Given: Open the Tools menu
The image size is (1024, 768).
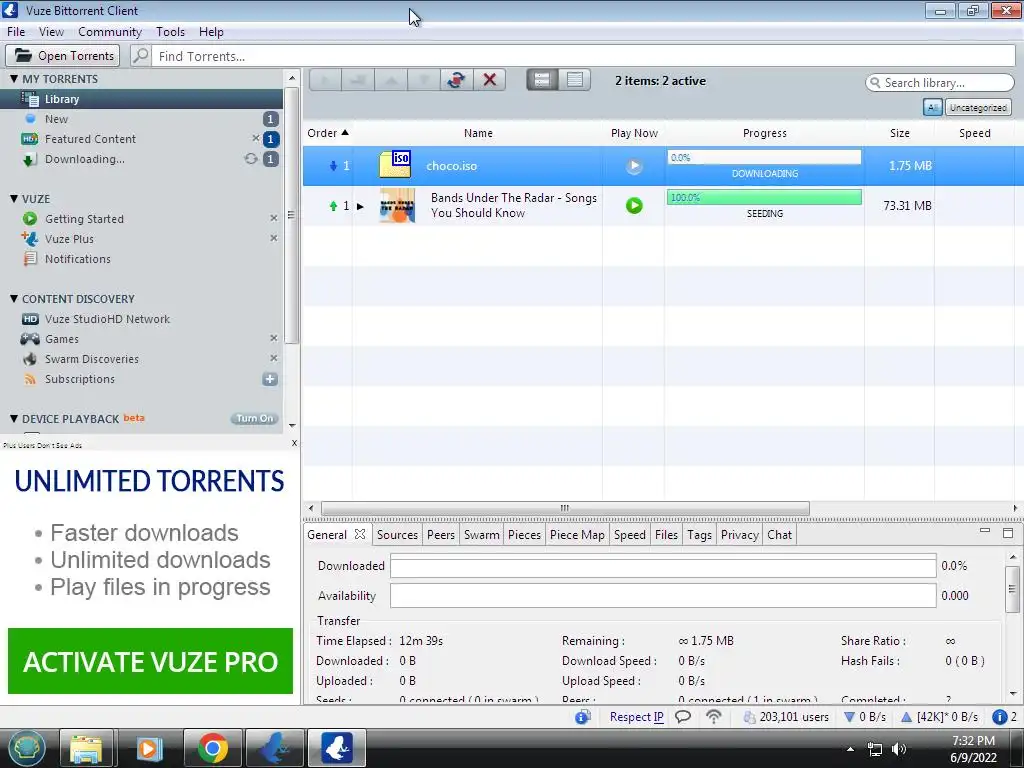Looking at the screenshot, I should 170,31.
